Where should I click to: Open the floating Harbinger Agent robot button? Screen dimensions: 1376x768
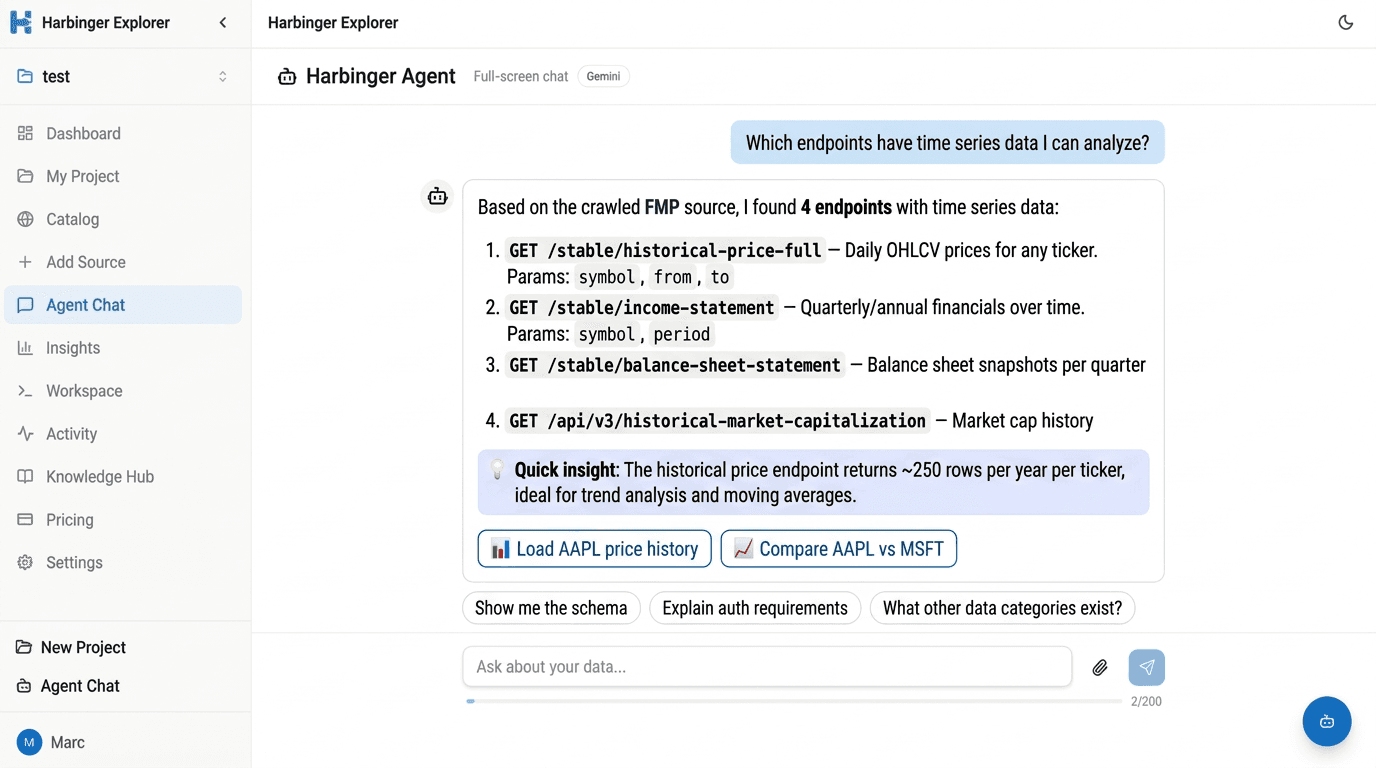1326,721
